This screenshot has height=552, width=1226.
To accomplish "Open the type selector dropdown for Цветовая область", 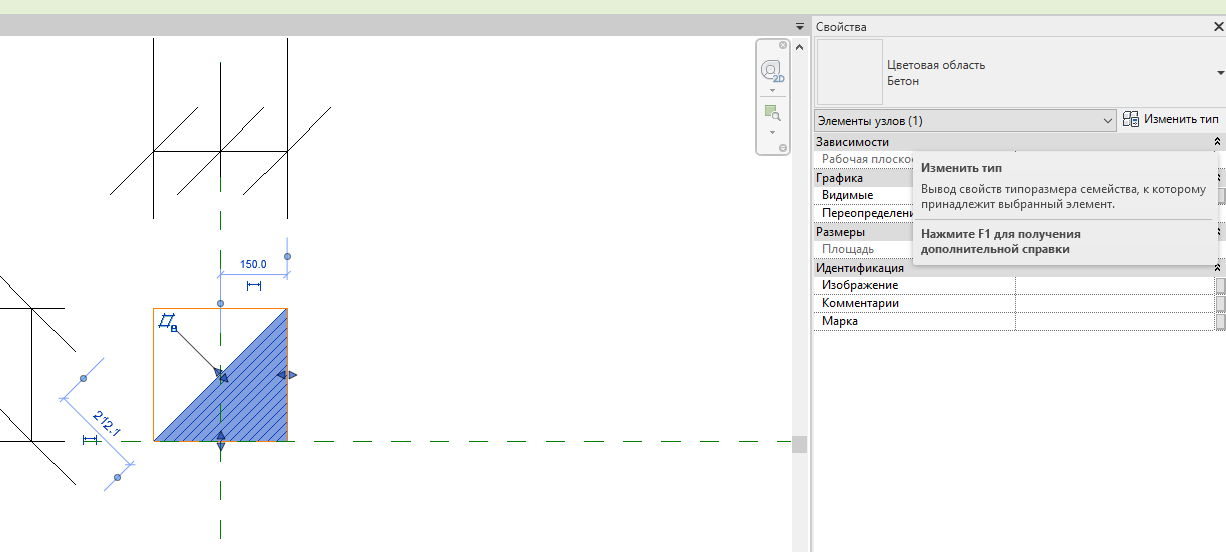I will point(1221,73).
